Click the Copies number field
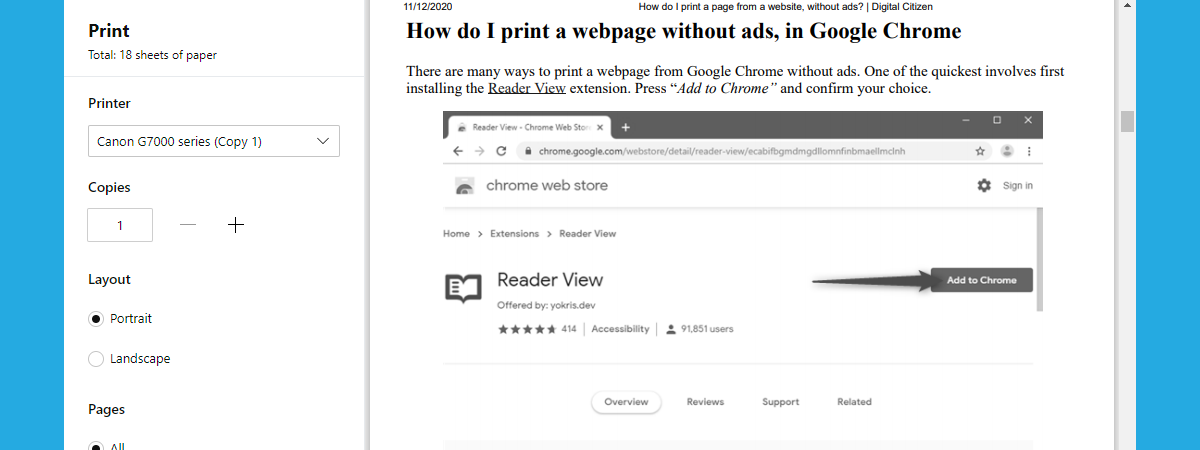 pyautogui.click(x=120, y=225)
